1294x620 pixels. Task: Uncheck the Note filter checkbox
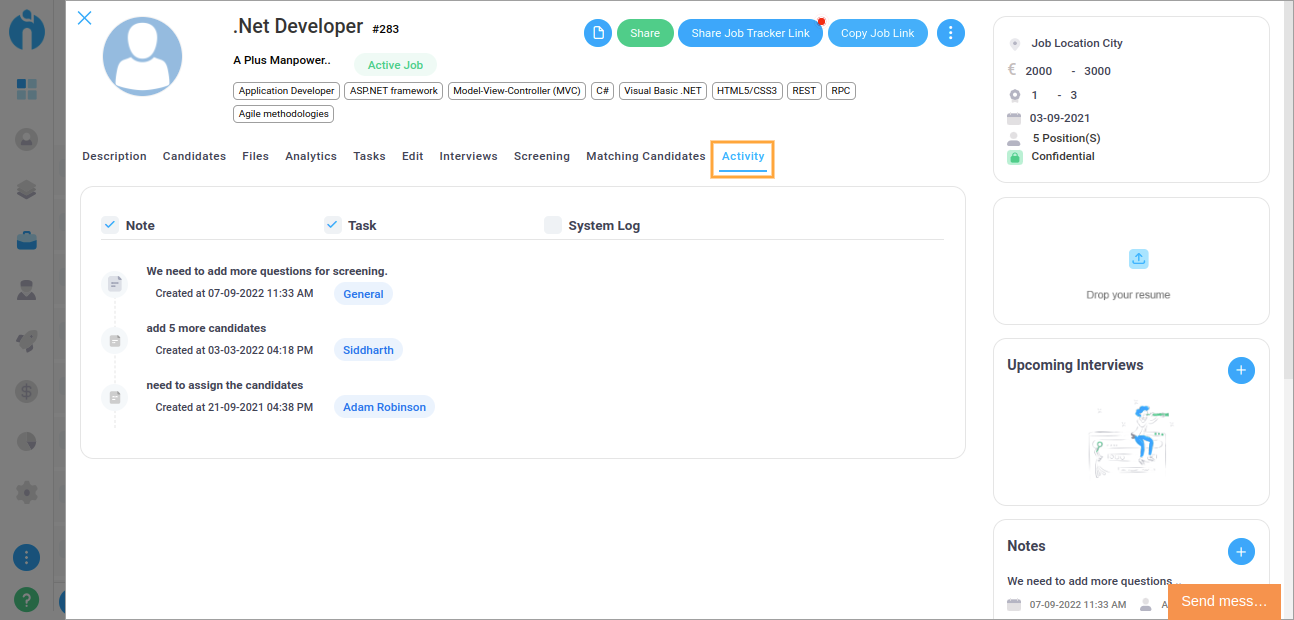110,225
